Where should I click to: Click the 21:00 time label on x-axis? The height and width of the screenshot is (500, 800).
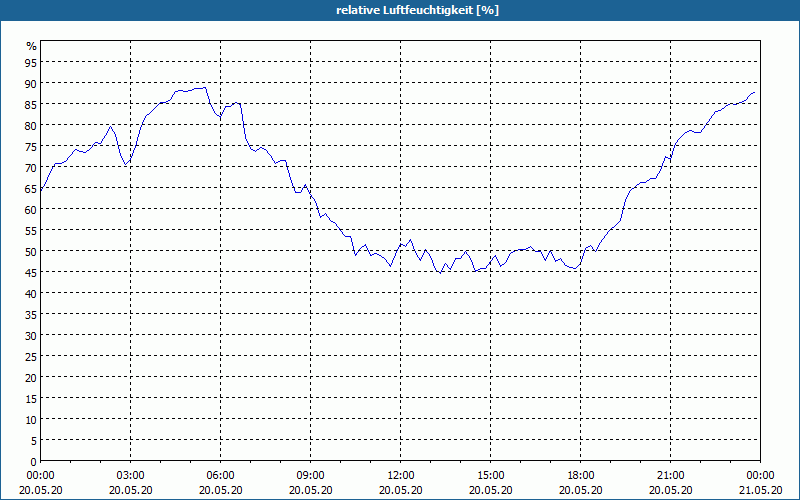coord(670,476)
